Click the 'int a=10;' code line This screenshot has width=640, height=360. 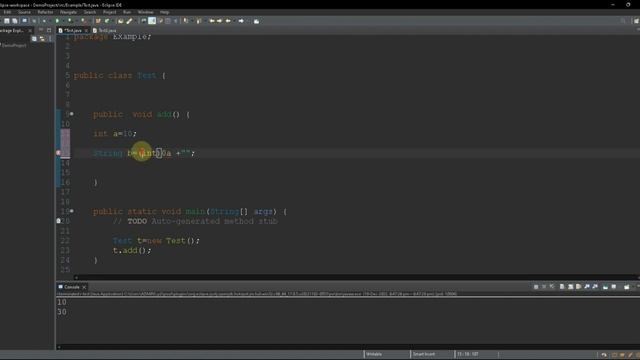tap(115, 133)
